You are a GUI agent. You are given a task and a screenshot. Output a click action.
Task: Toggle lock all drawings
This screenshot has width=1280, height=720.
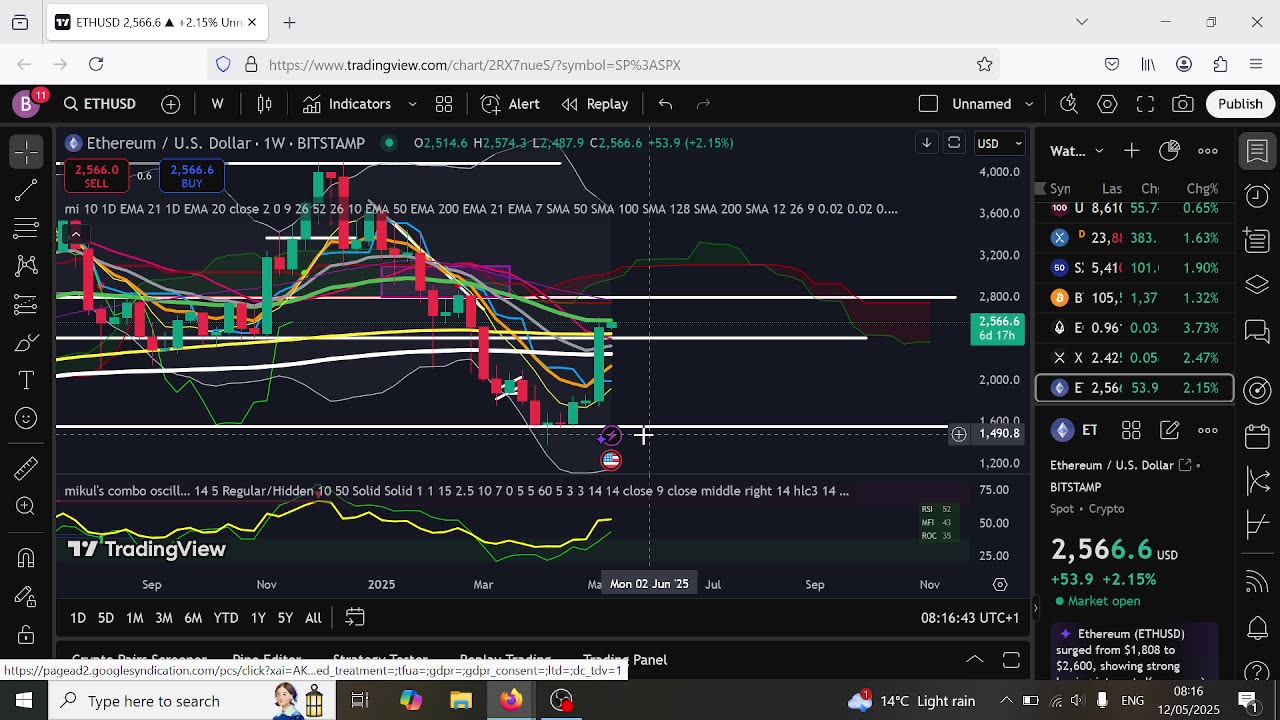(x=27, y=635)
